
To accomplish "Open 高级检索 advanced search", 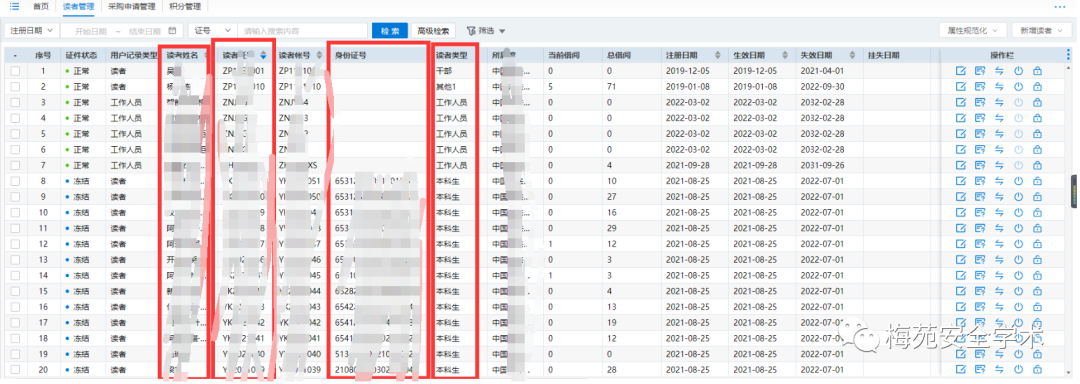I will click(434, 31).
